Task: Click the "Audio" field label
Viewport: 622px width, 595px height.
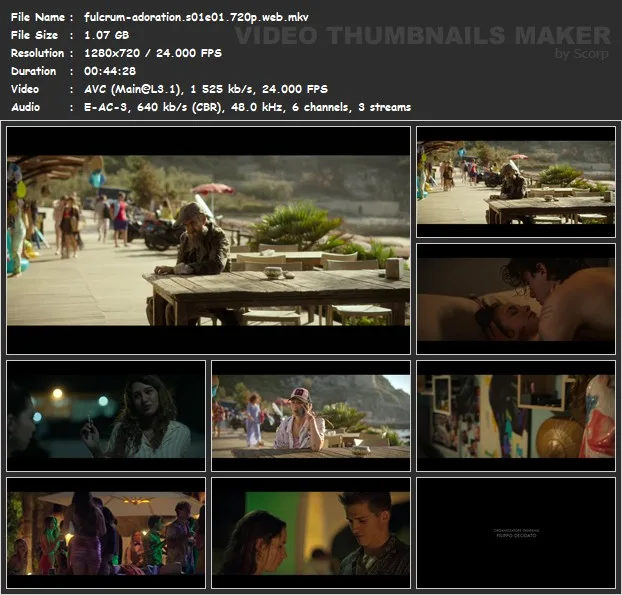Action: click(27, 107)
